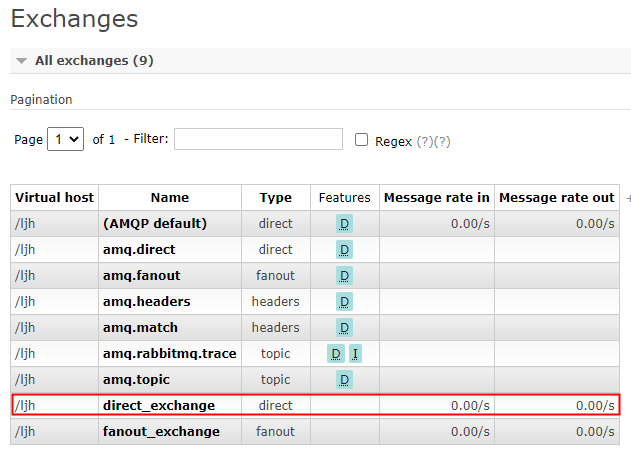
Task: Open the fanout_exchange exchange
Action: point(161,431)
